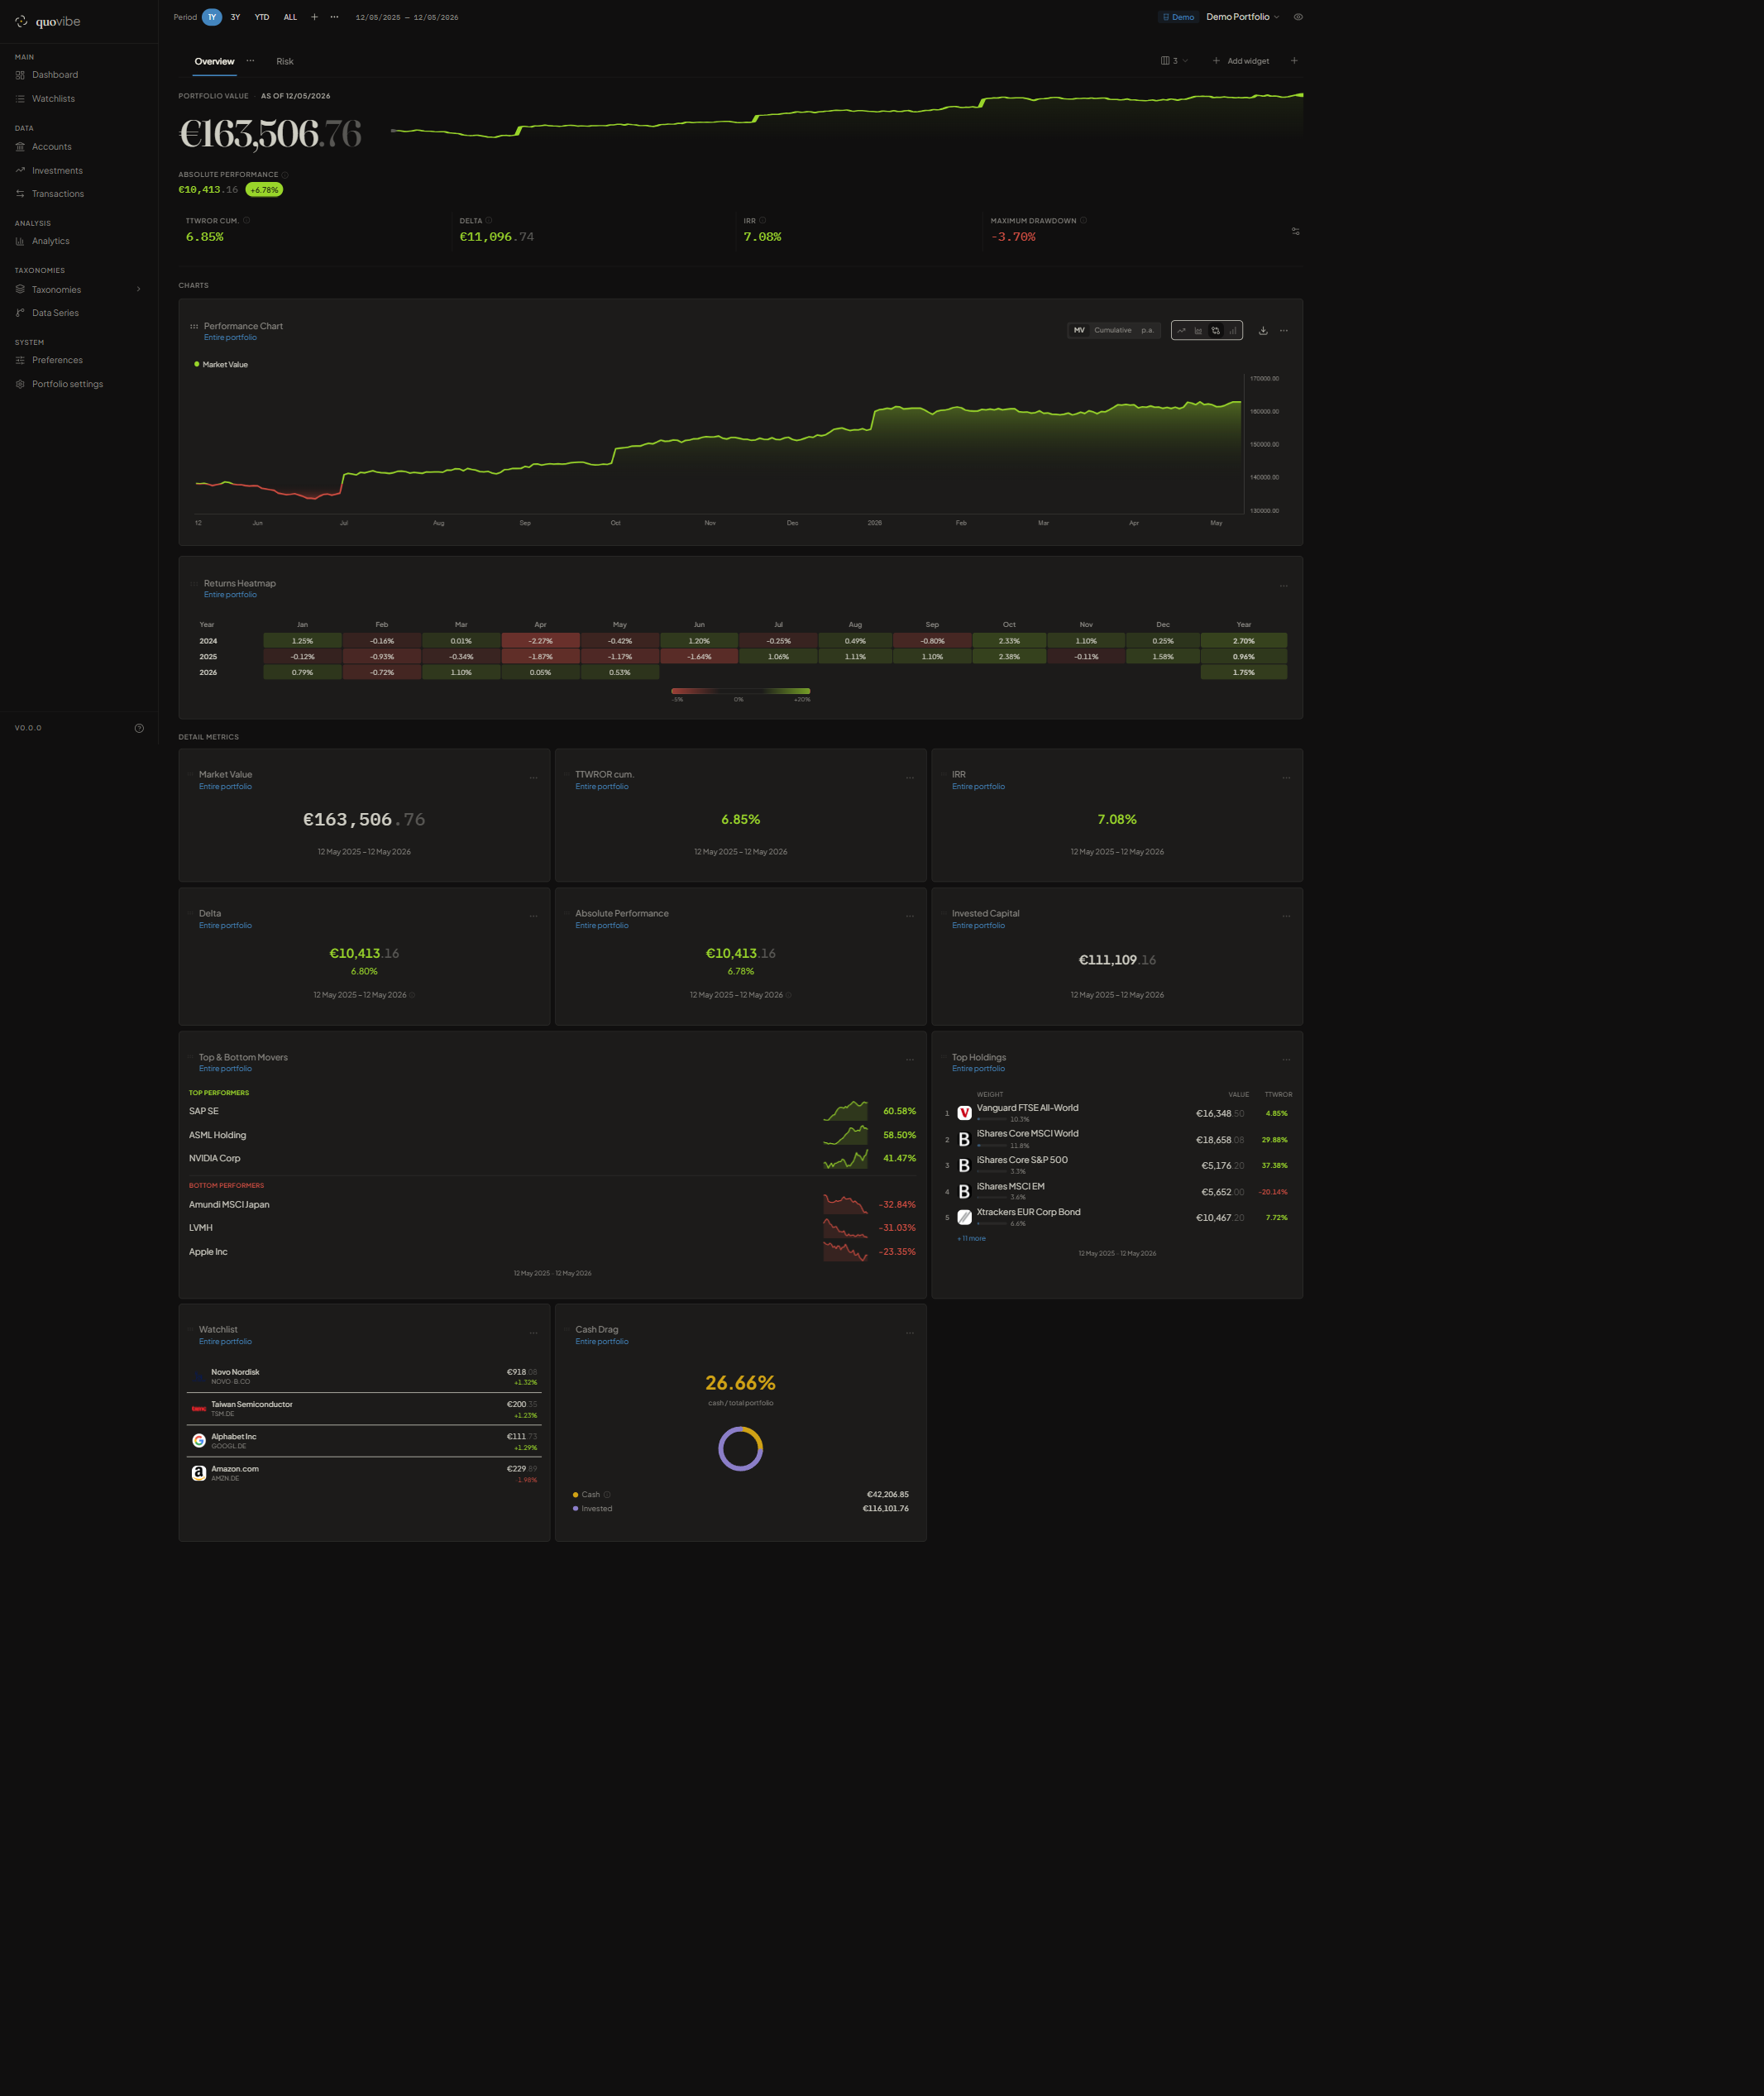Click the heatmap color scale bar
1764x2096 pixels.
point(741,691)
